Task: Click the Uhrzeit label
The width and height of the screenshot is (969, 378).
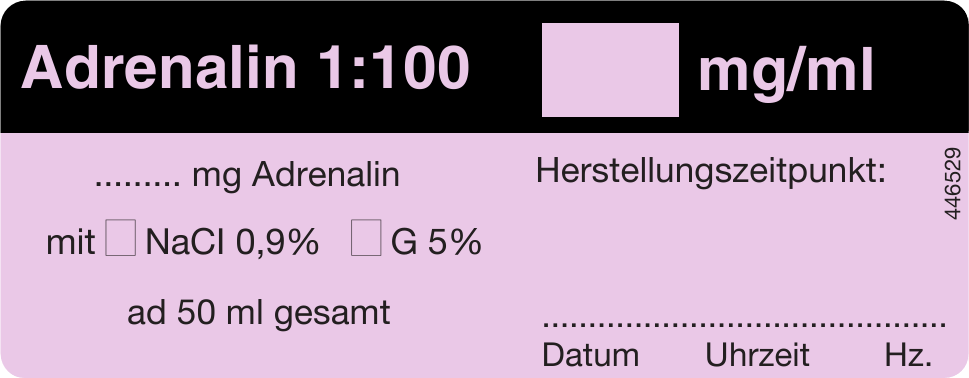Action: 757,355
